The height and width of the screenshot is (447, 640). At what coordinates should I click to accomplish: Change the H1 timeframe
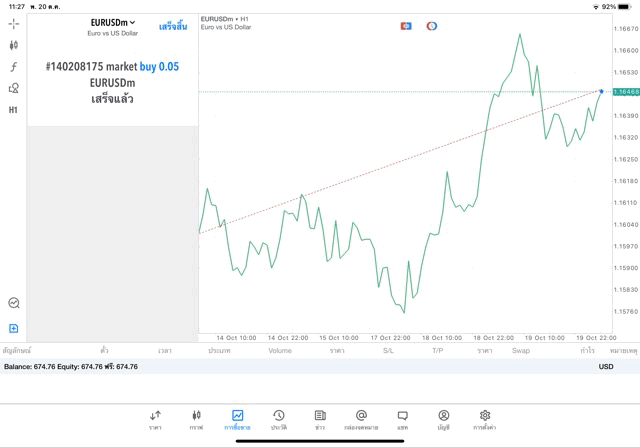point(13,110)
